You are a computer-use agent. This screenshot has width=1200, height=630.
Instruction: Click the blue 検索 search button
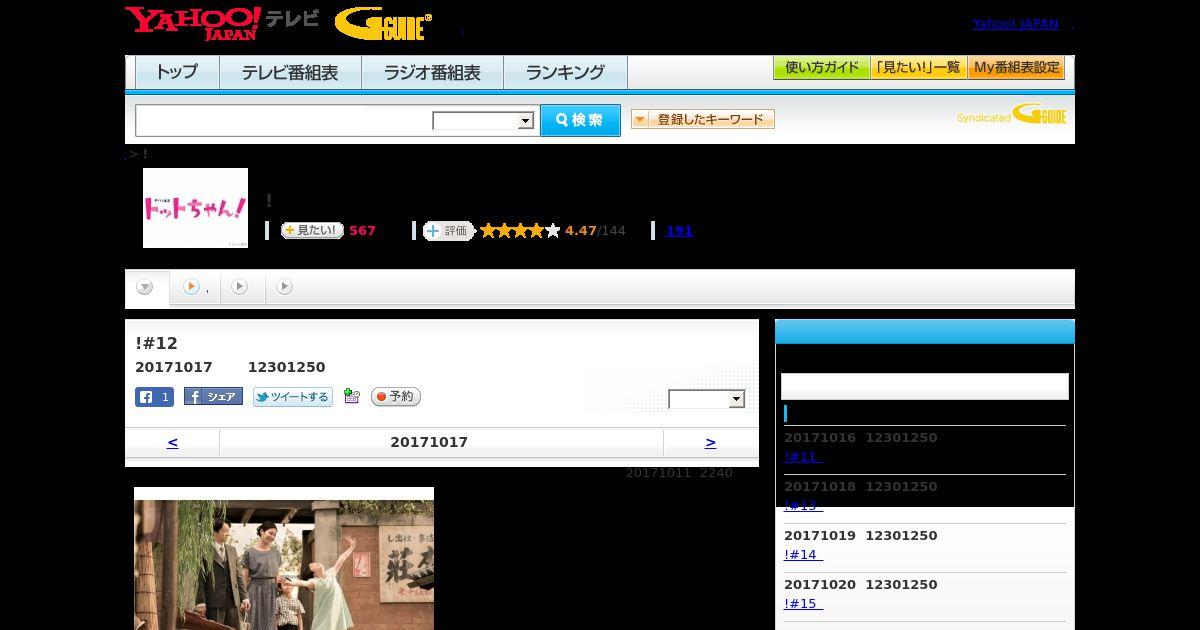coord(580,120)
